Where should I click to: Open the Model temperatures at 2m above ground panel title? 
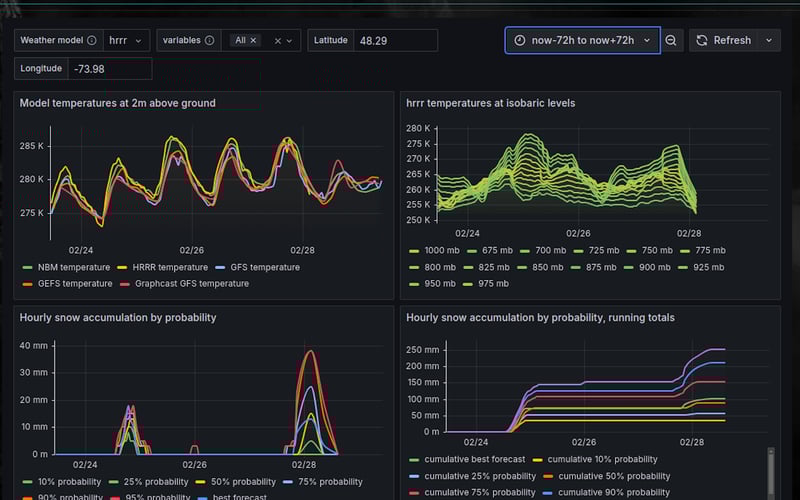pyautogui.click(x=117, y=103)
